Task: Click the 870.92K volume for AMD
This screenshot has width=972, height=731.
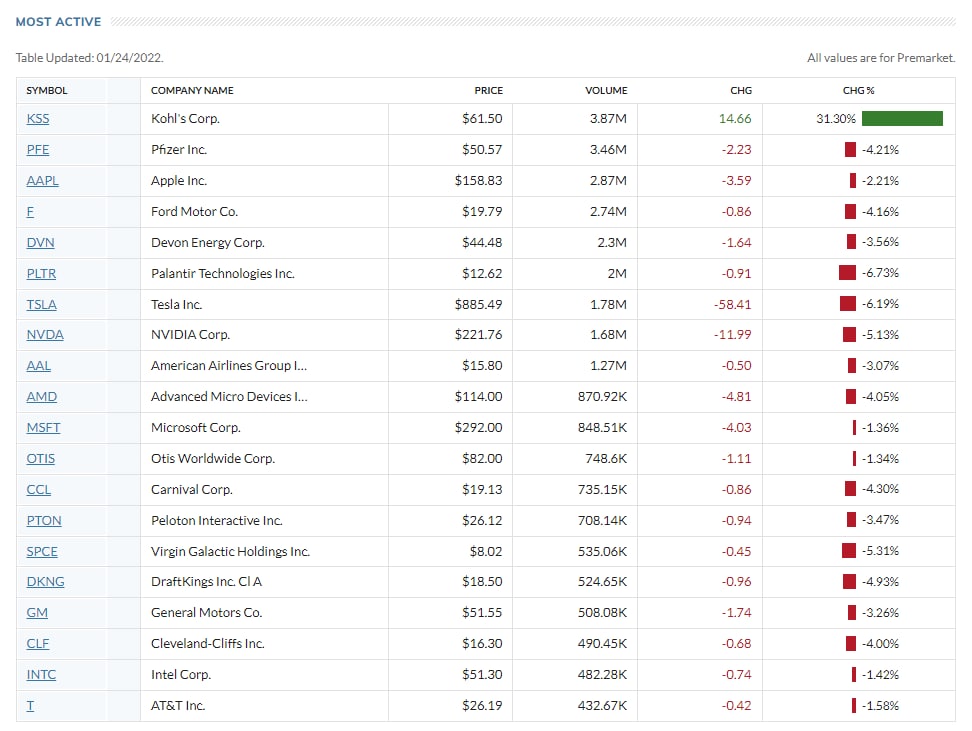Action: coord(603,397)
